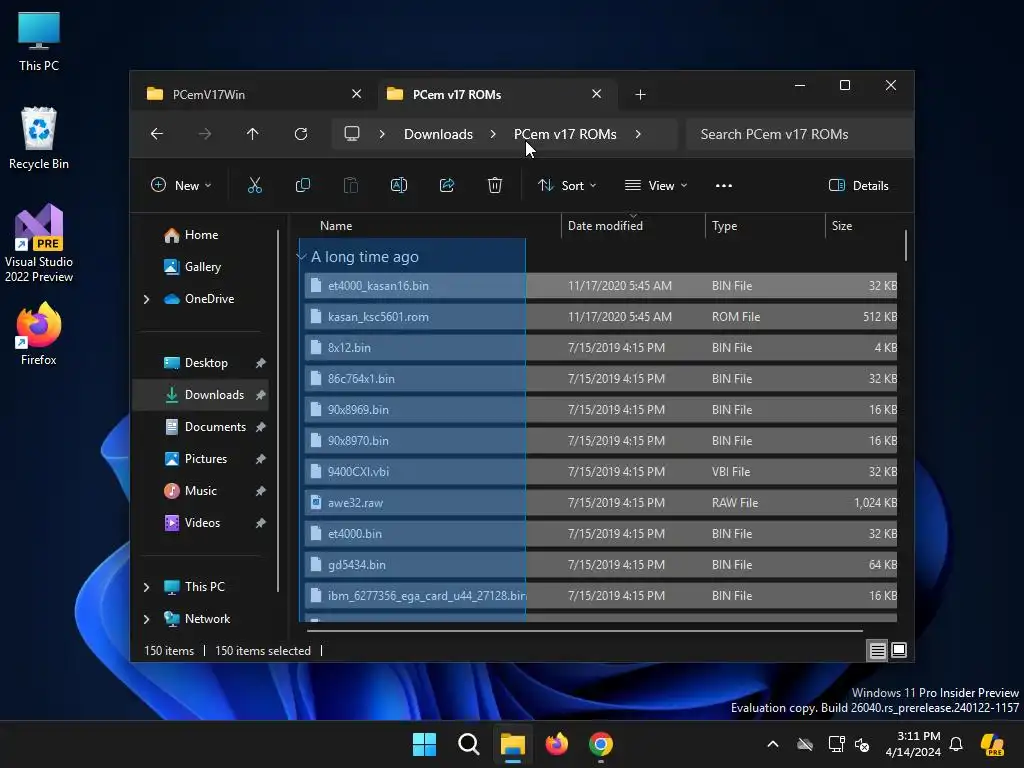Switch to large thumbnails view icon
1024x768 pixels.
tap(899, 650)
